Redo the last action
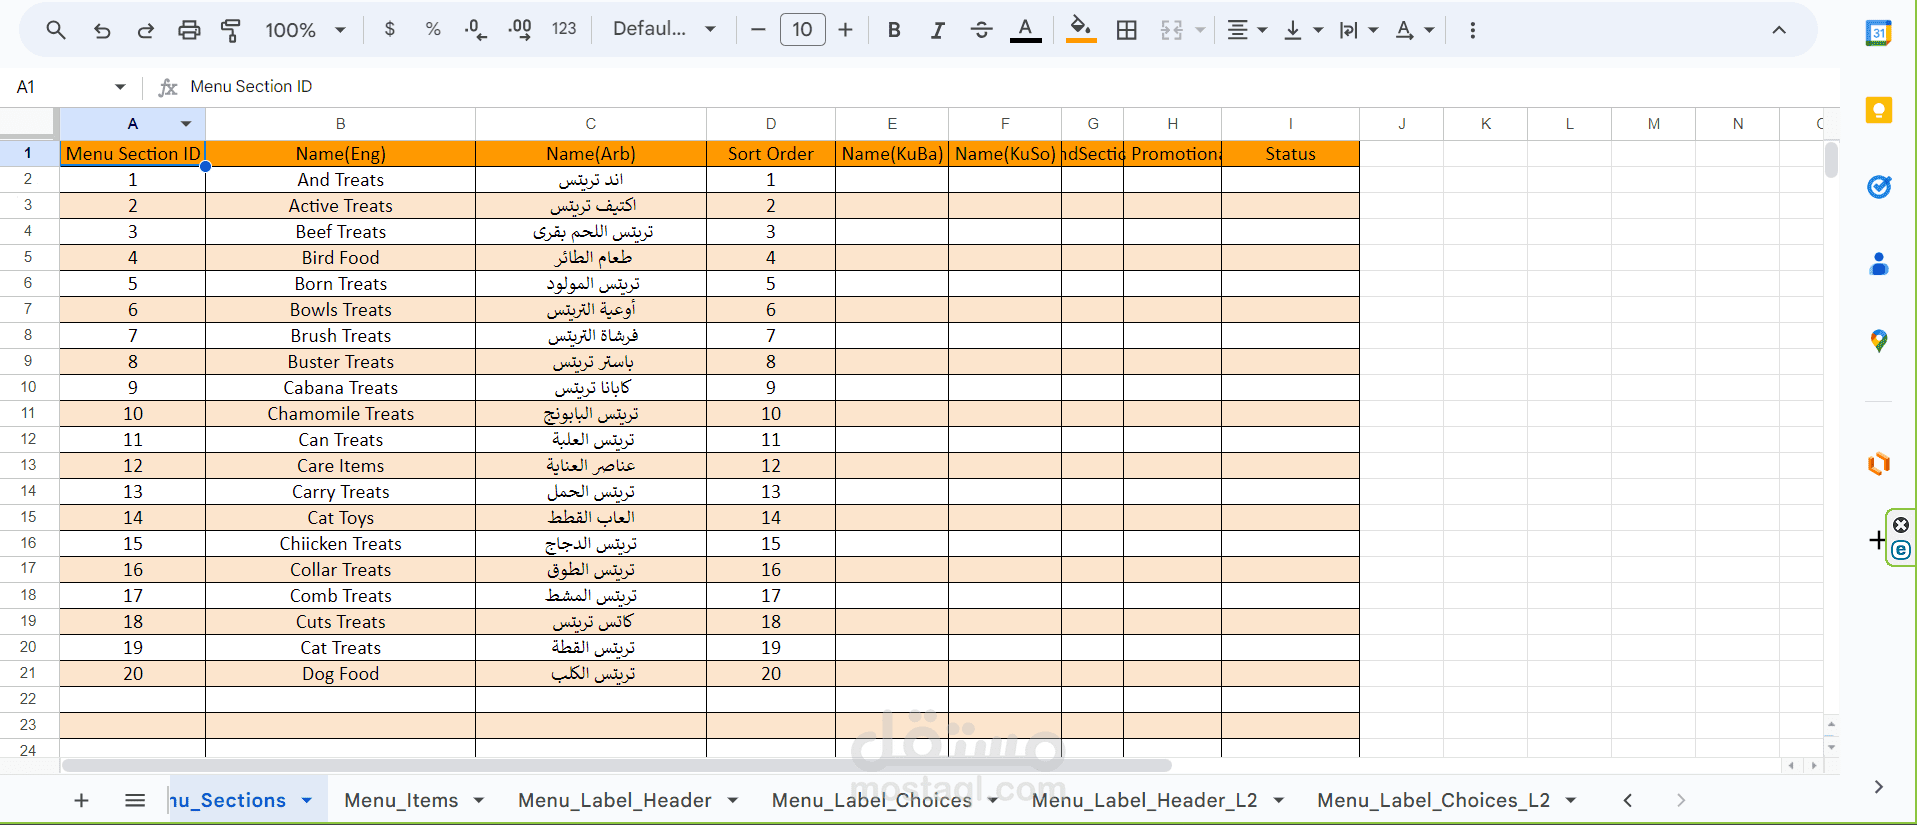The height and width of the screenshot is (825, 1917). (146, 30)
